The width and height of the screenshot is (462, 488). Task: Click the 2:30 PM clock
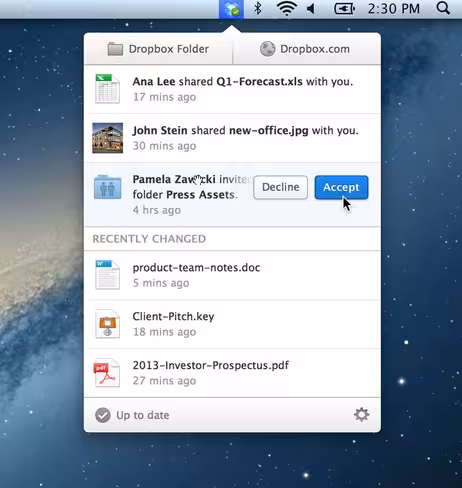(394, 9)
